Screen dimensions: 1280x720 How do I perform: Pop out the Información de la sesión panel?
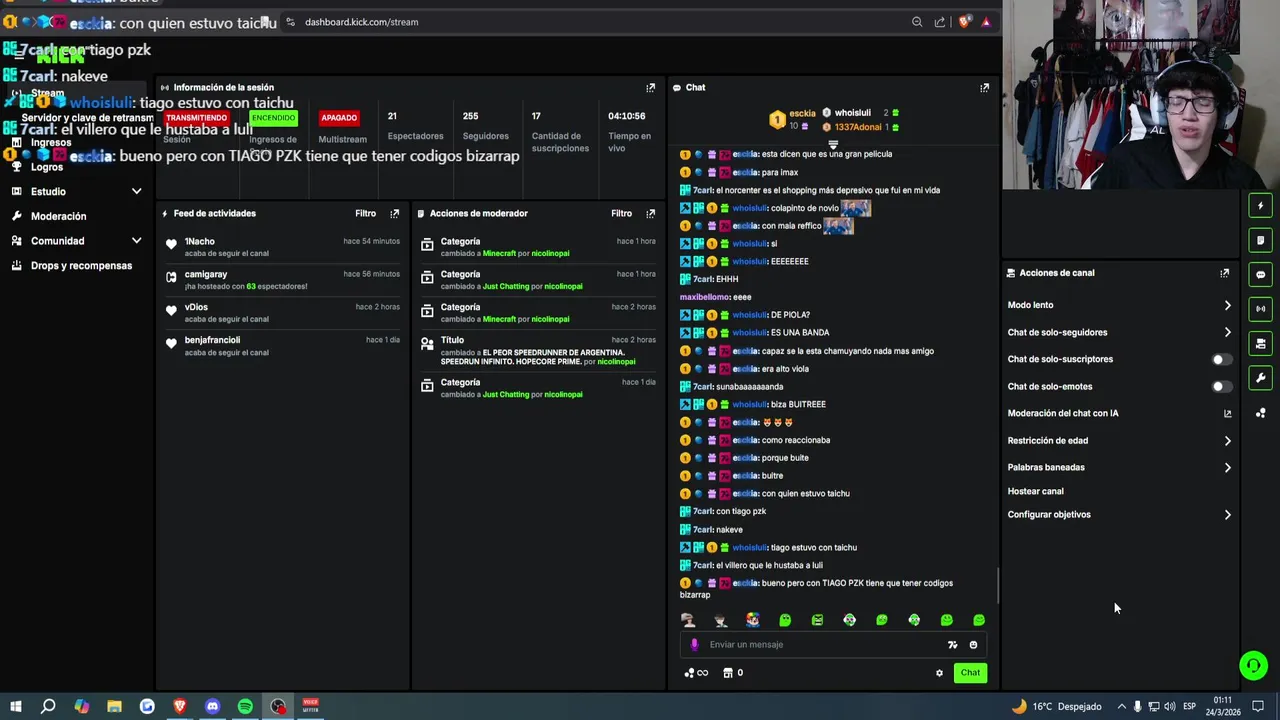coord(650,88)
